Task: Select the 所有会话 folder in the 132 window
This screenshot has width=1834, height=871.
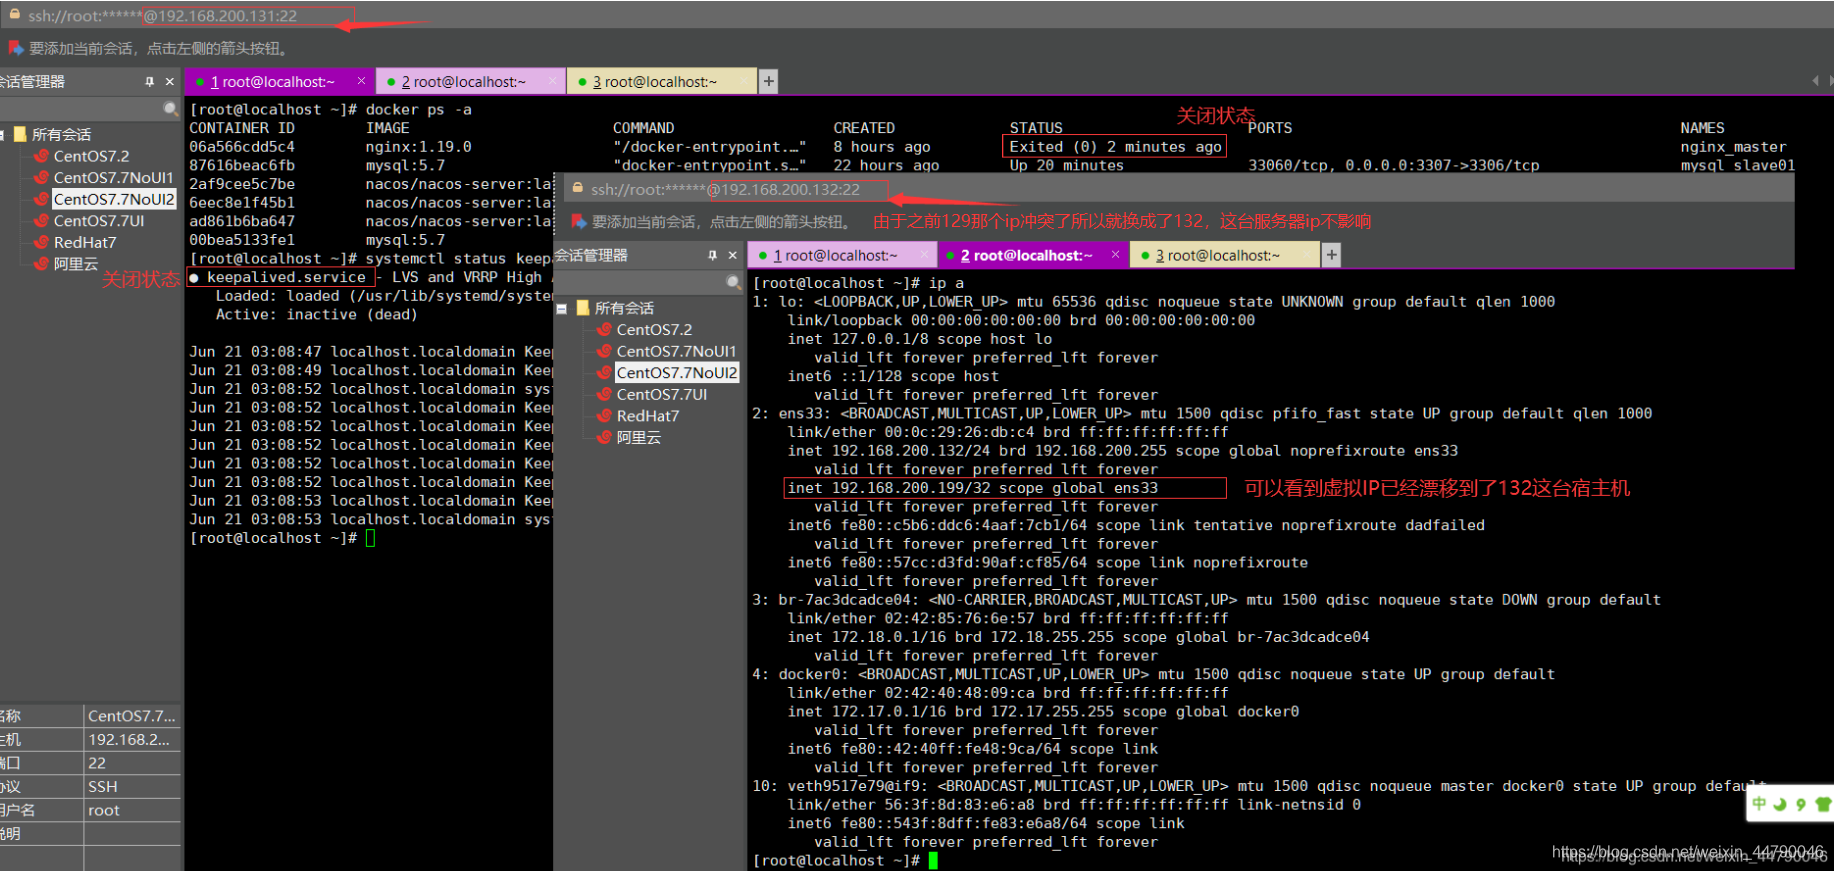Action: click(624, 308)
